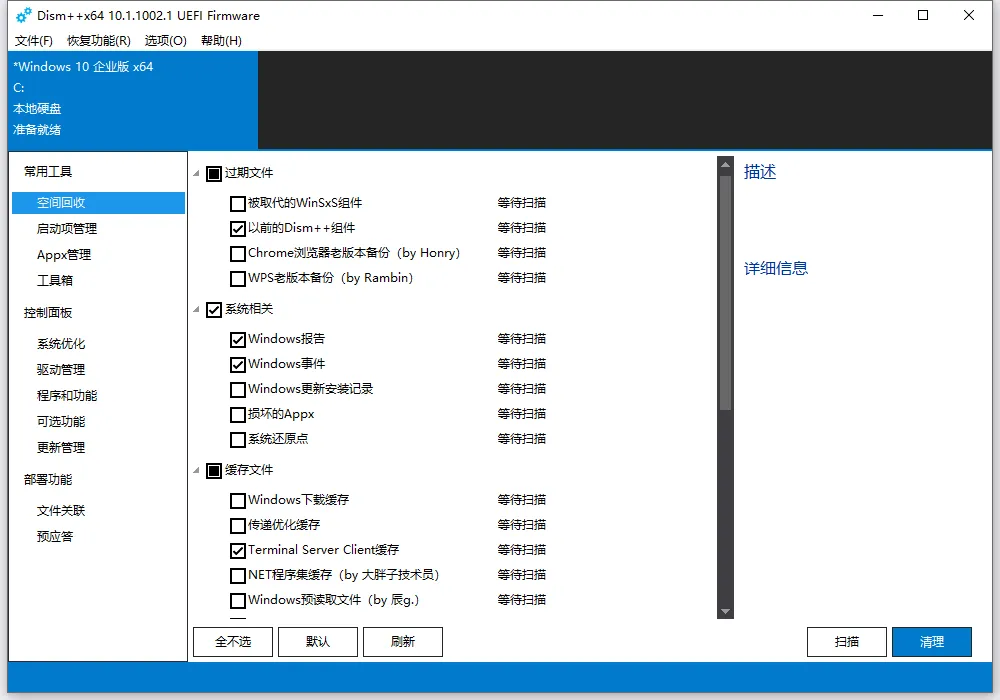Open 更新管理 in the sidebar
1000x700 pixels.
point(61,448)
